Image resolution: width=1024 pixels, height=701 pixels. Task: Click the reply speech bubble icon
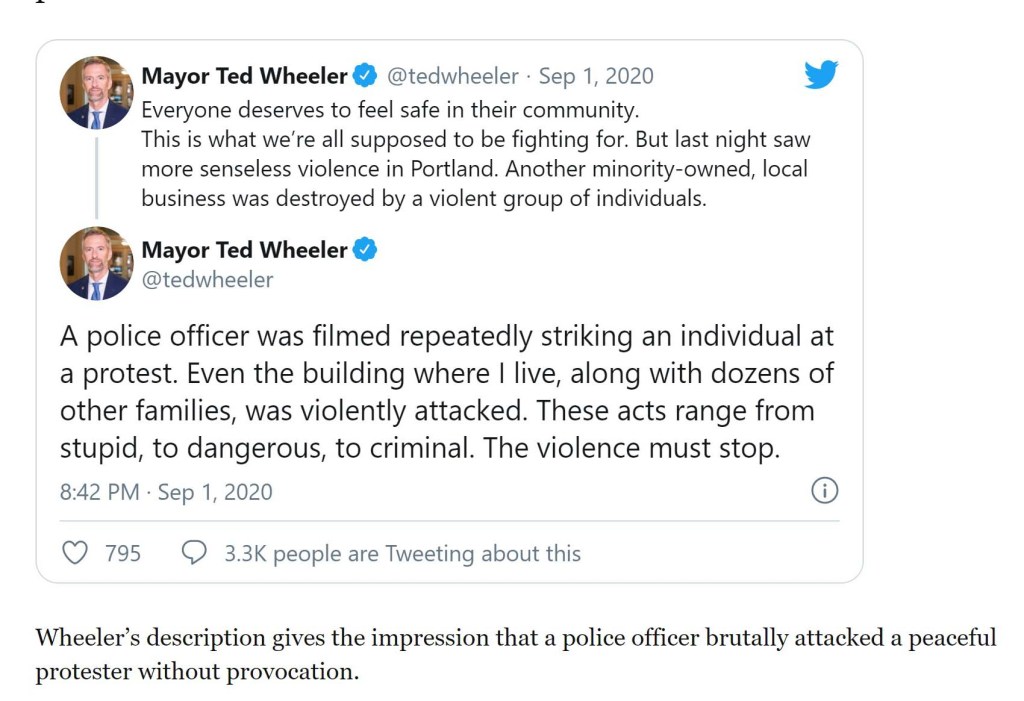(x=194, y=552)
